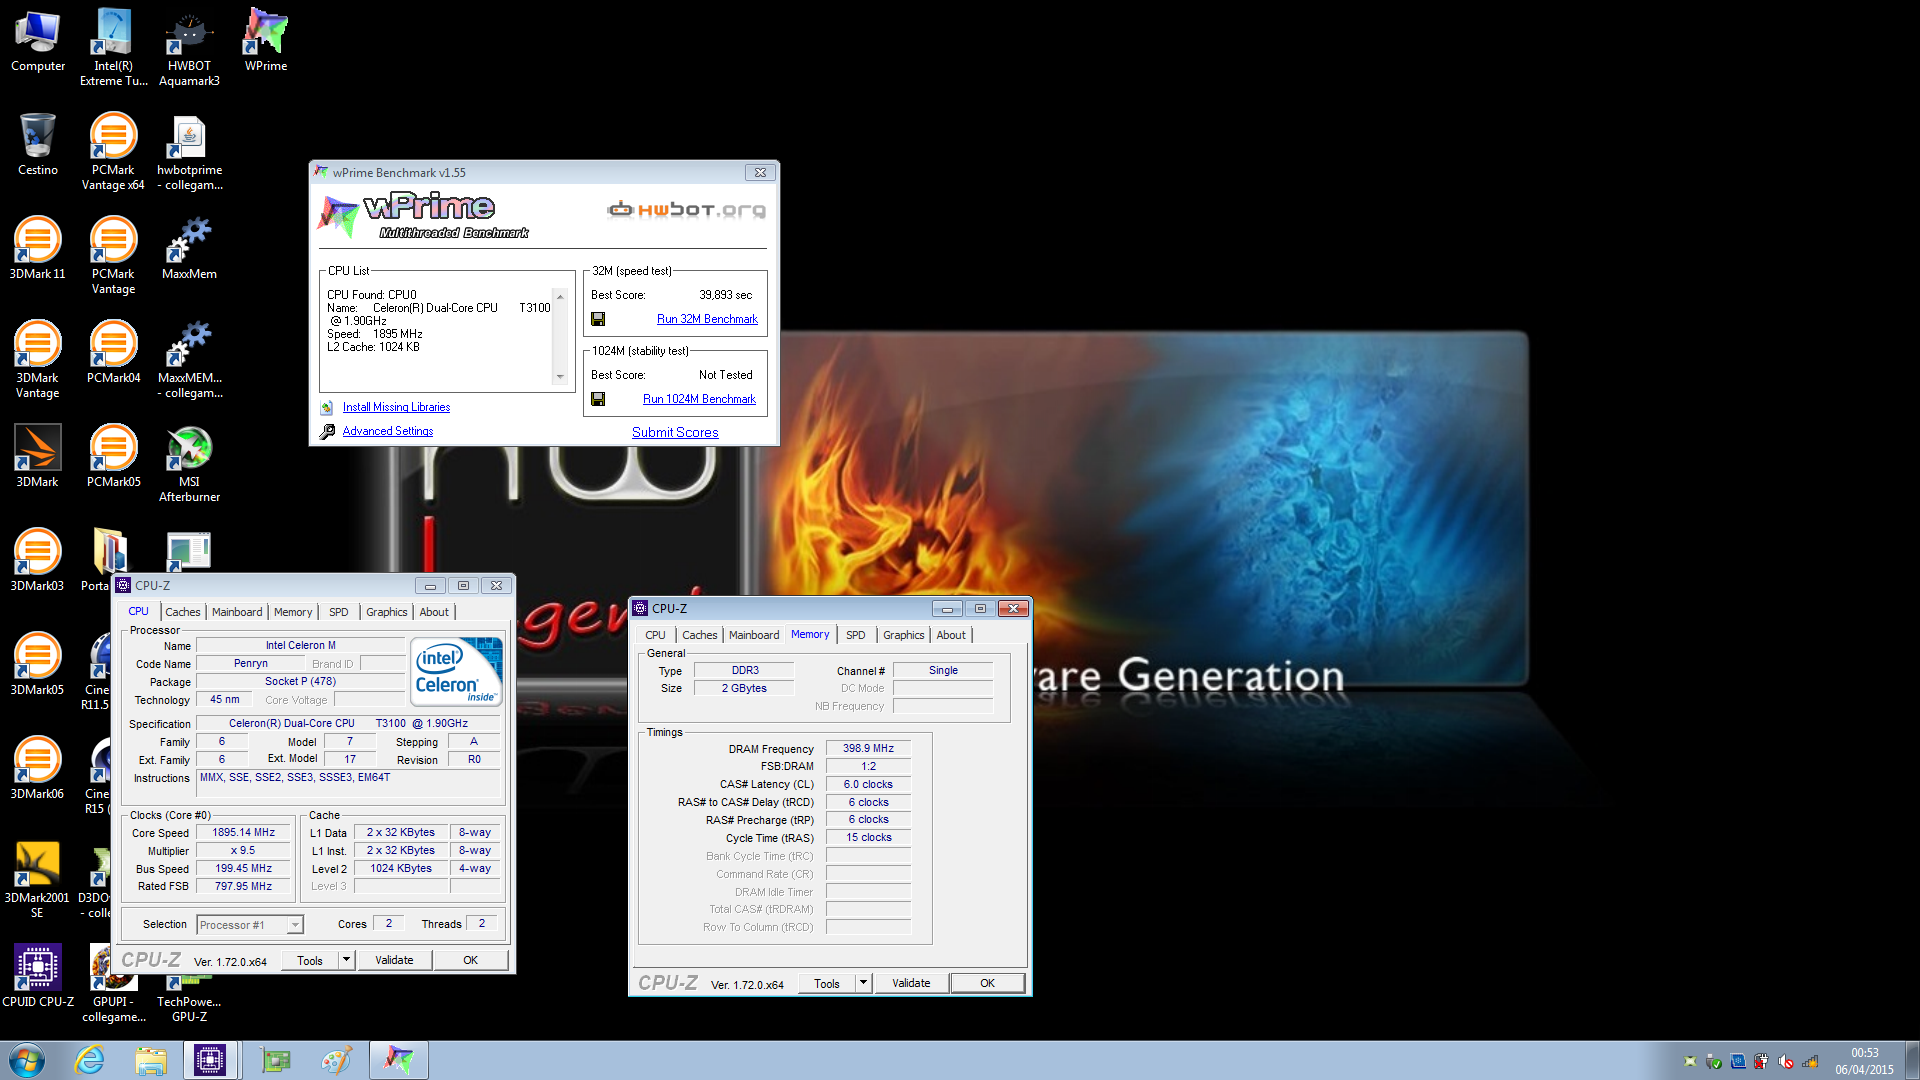Click Tools button in Memory CPU-Z window
The height and width of the screenshot is (1080, 1920).
tap(827, 983)
